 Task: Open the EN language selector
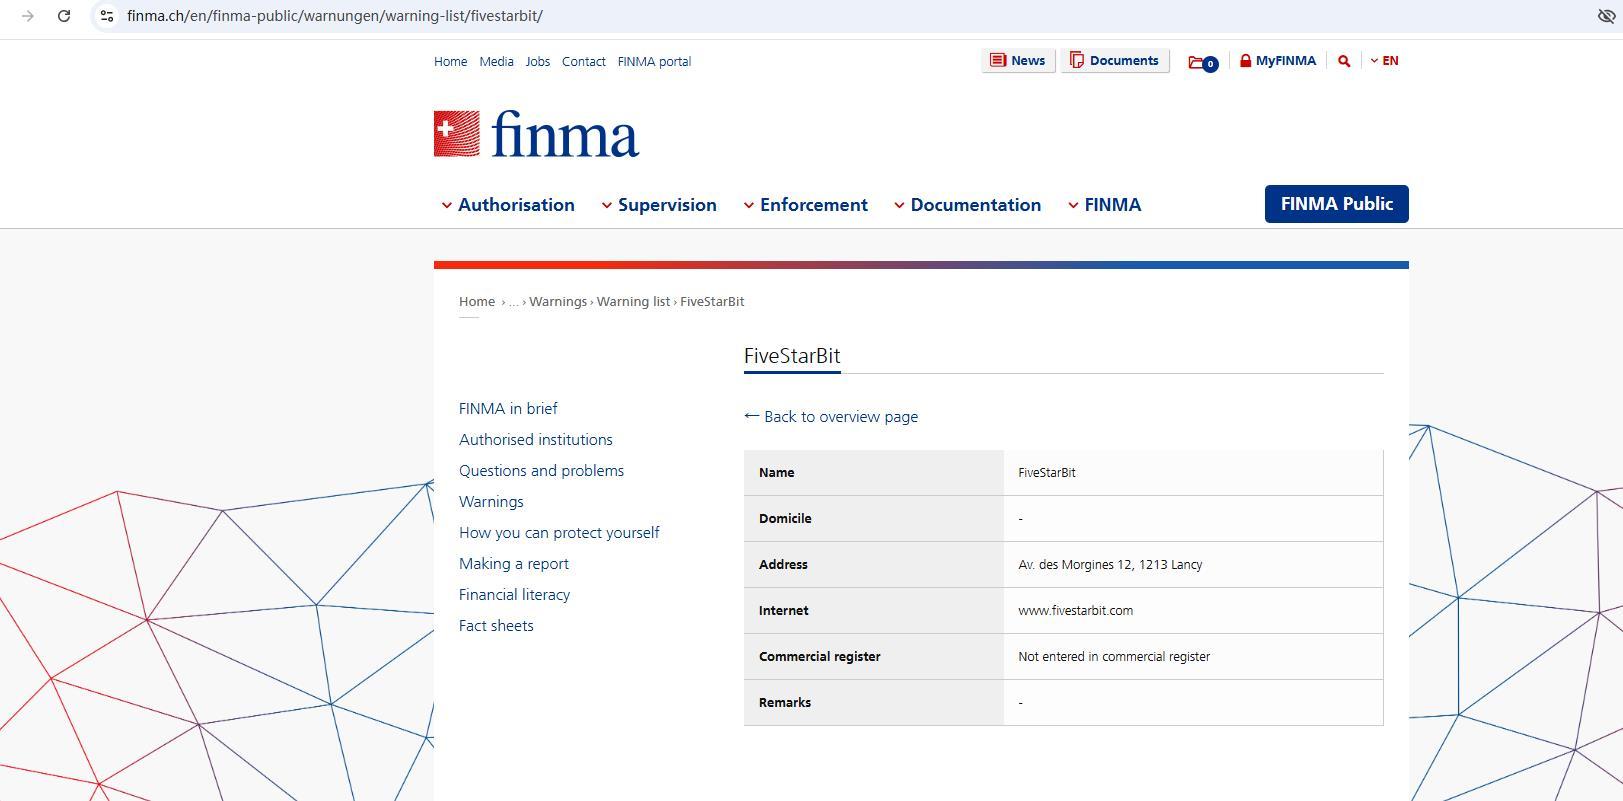coord(1385,61)
